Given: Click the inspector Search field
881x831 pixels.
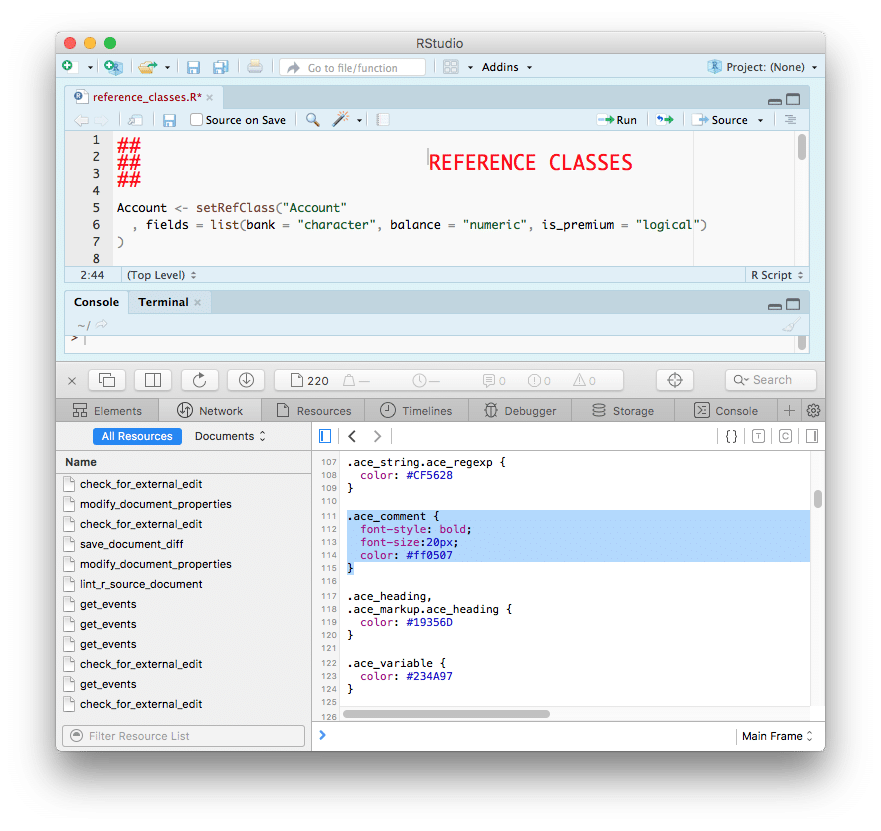Looking at the screenshot, I should tap(770, 380).
